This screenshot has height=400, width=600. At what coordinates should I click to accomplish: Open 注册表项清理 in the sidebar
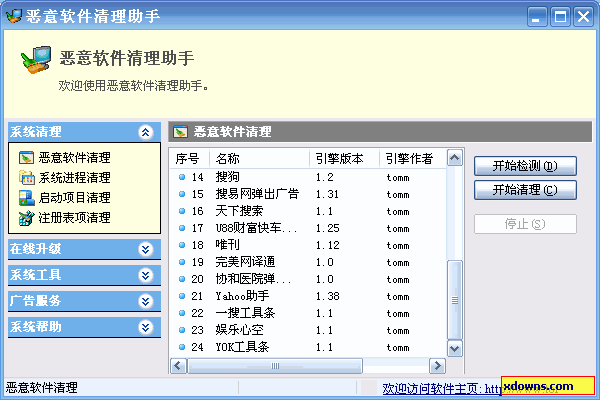click(74, 218)
